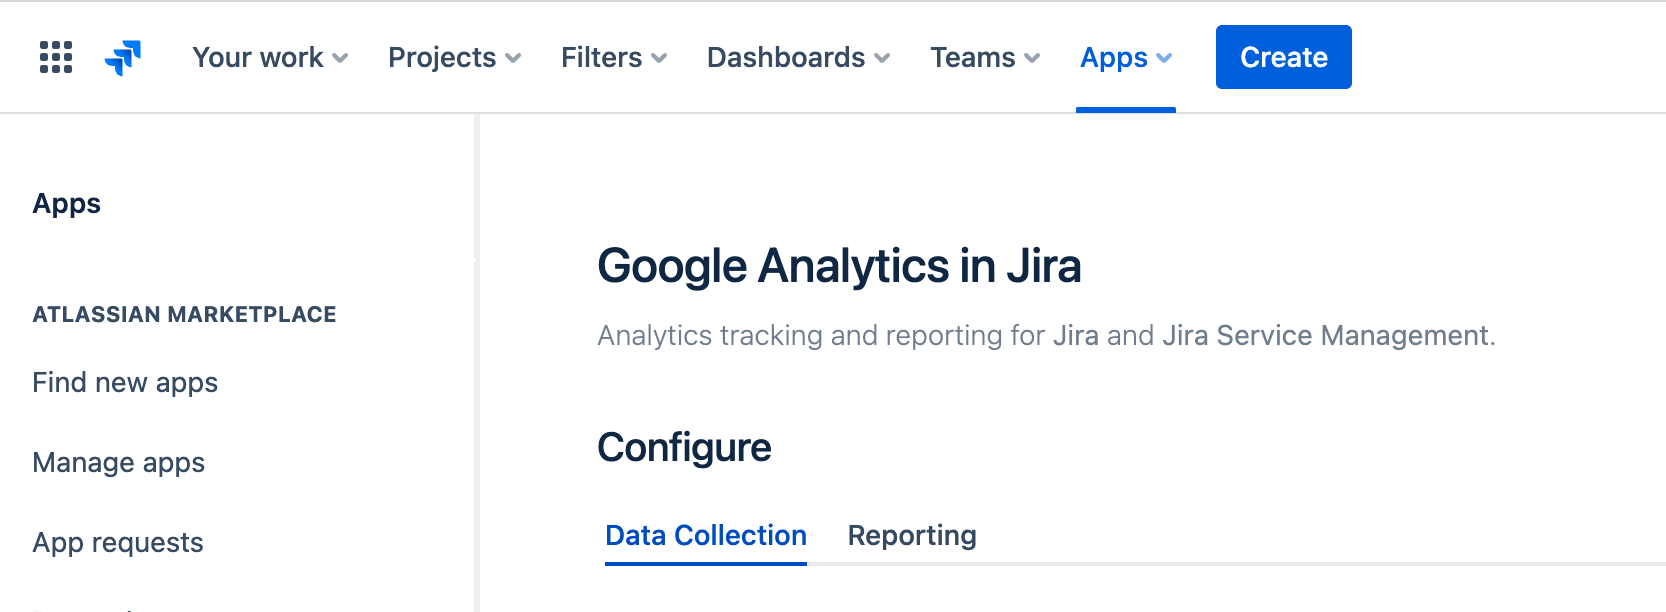
Task: Switch to the Reporting tab
Action: coord(912,535)
